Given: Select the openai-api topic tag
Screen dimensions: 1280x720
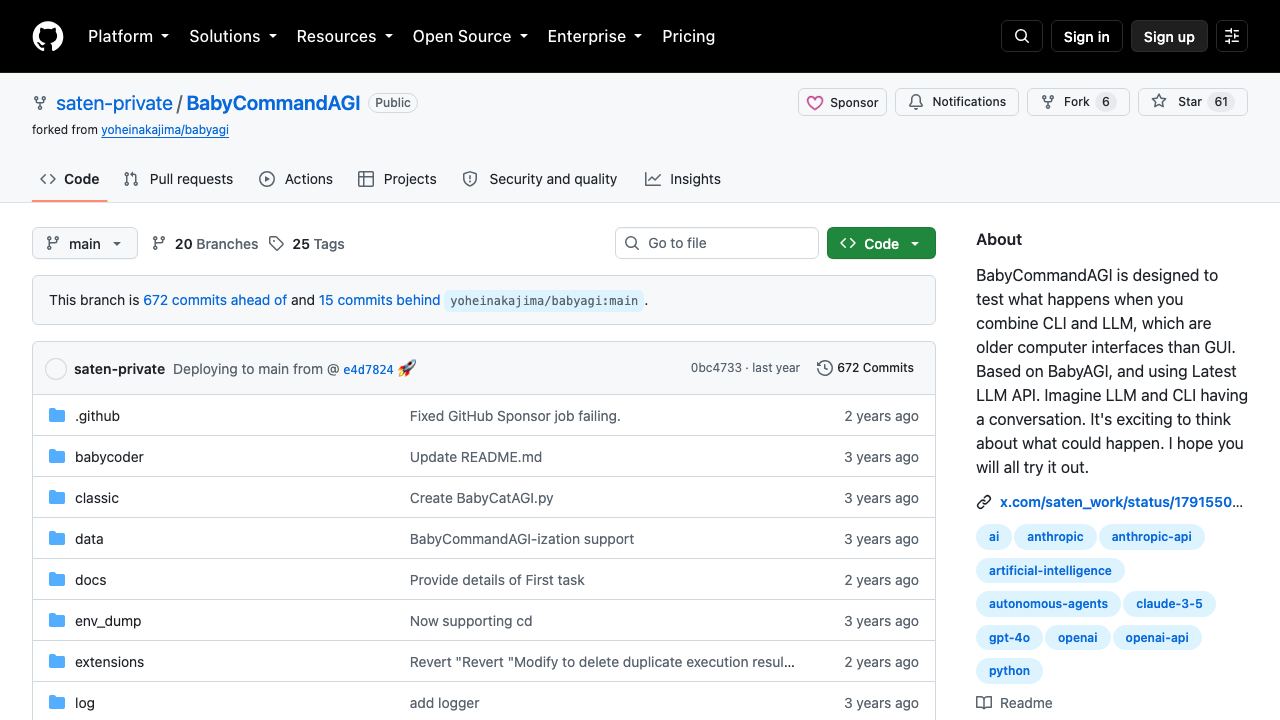Looking at the screenshot, I should point(1157,638).
